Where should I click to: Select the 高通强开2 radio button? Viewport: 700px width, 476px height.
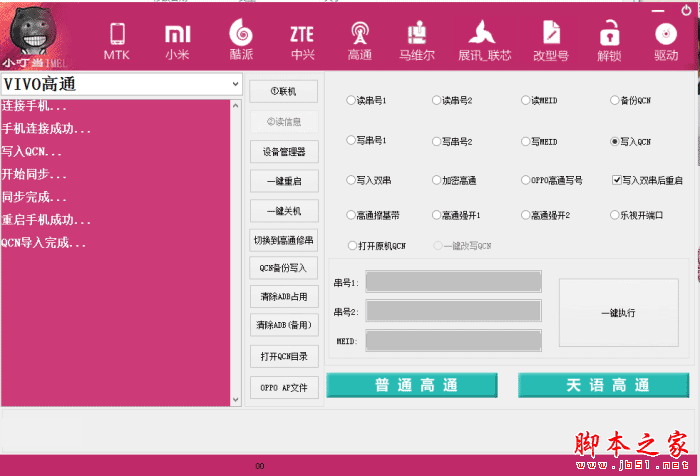[525, 215]
